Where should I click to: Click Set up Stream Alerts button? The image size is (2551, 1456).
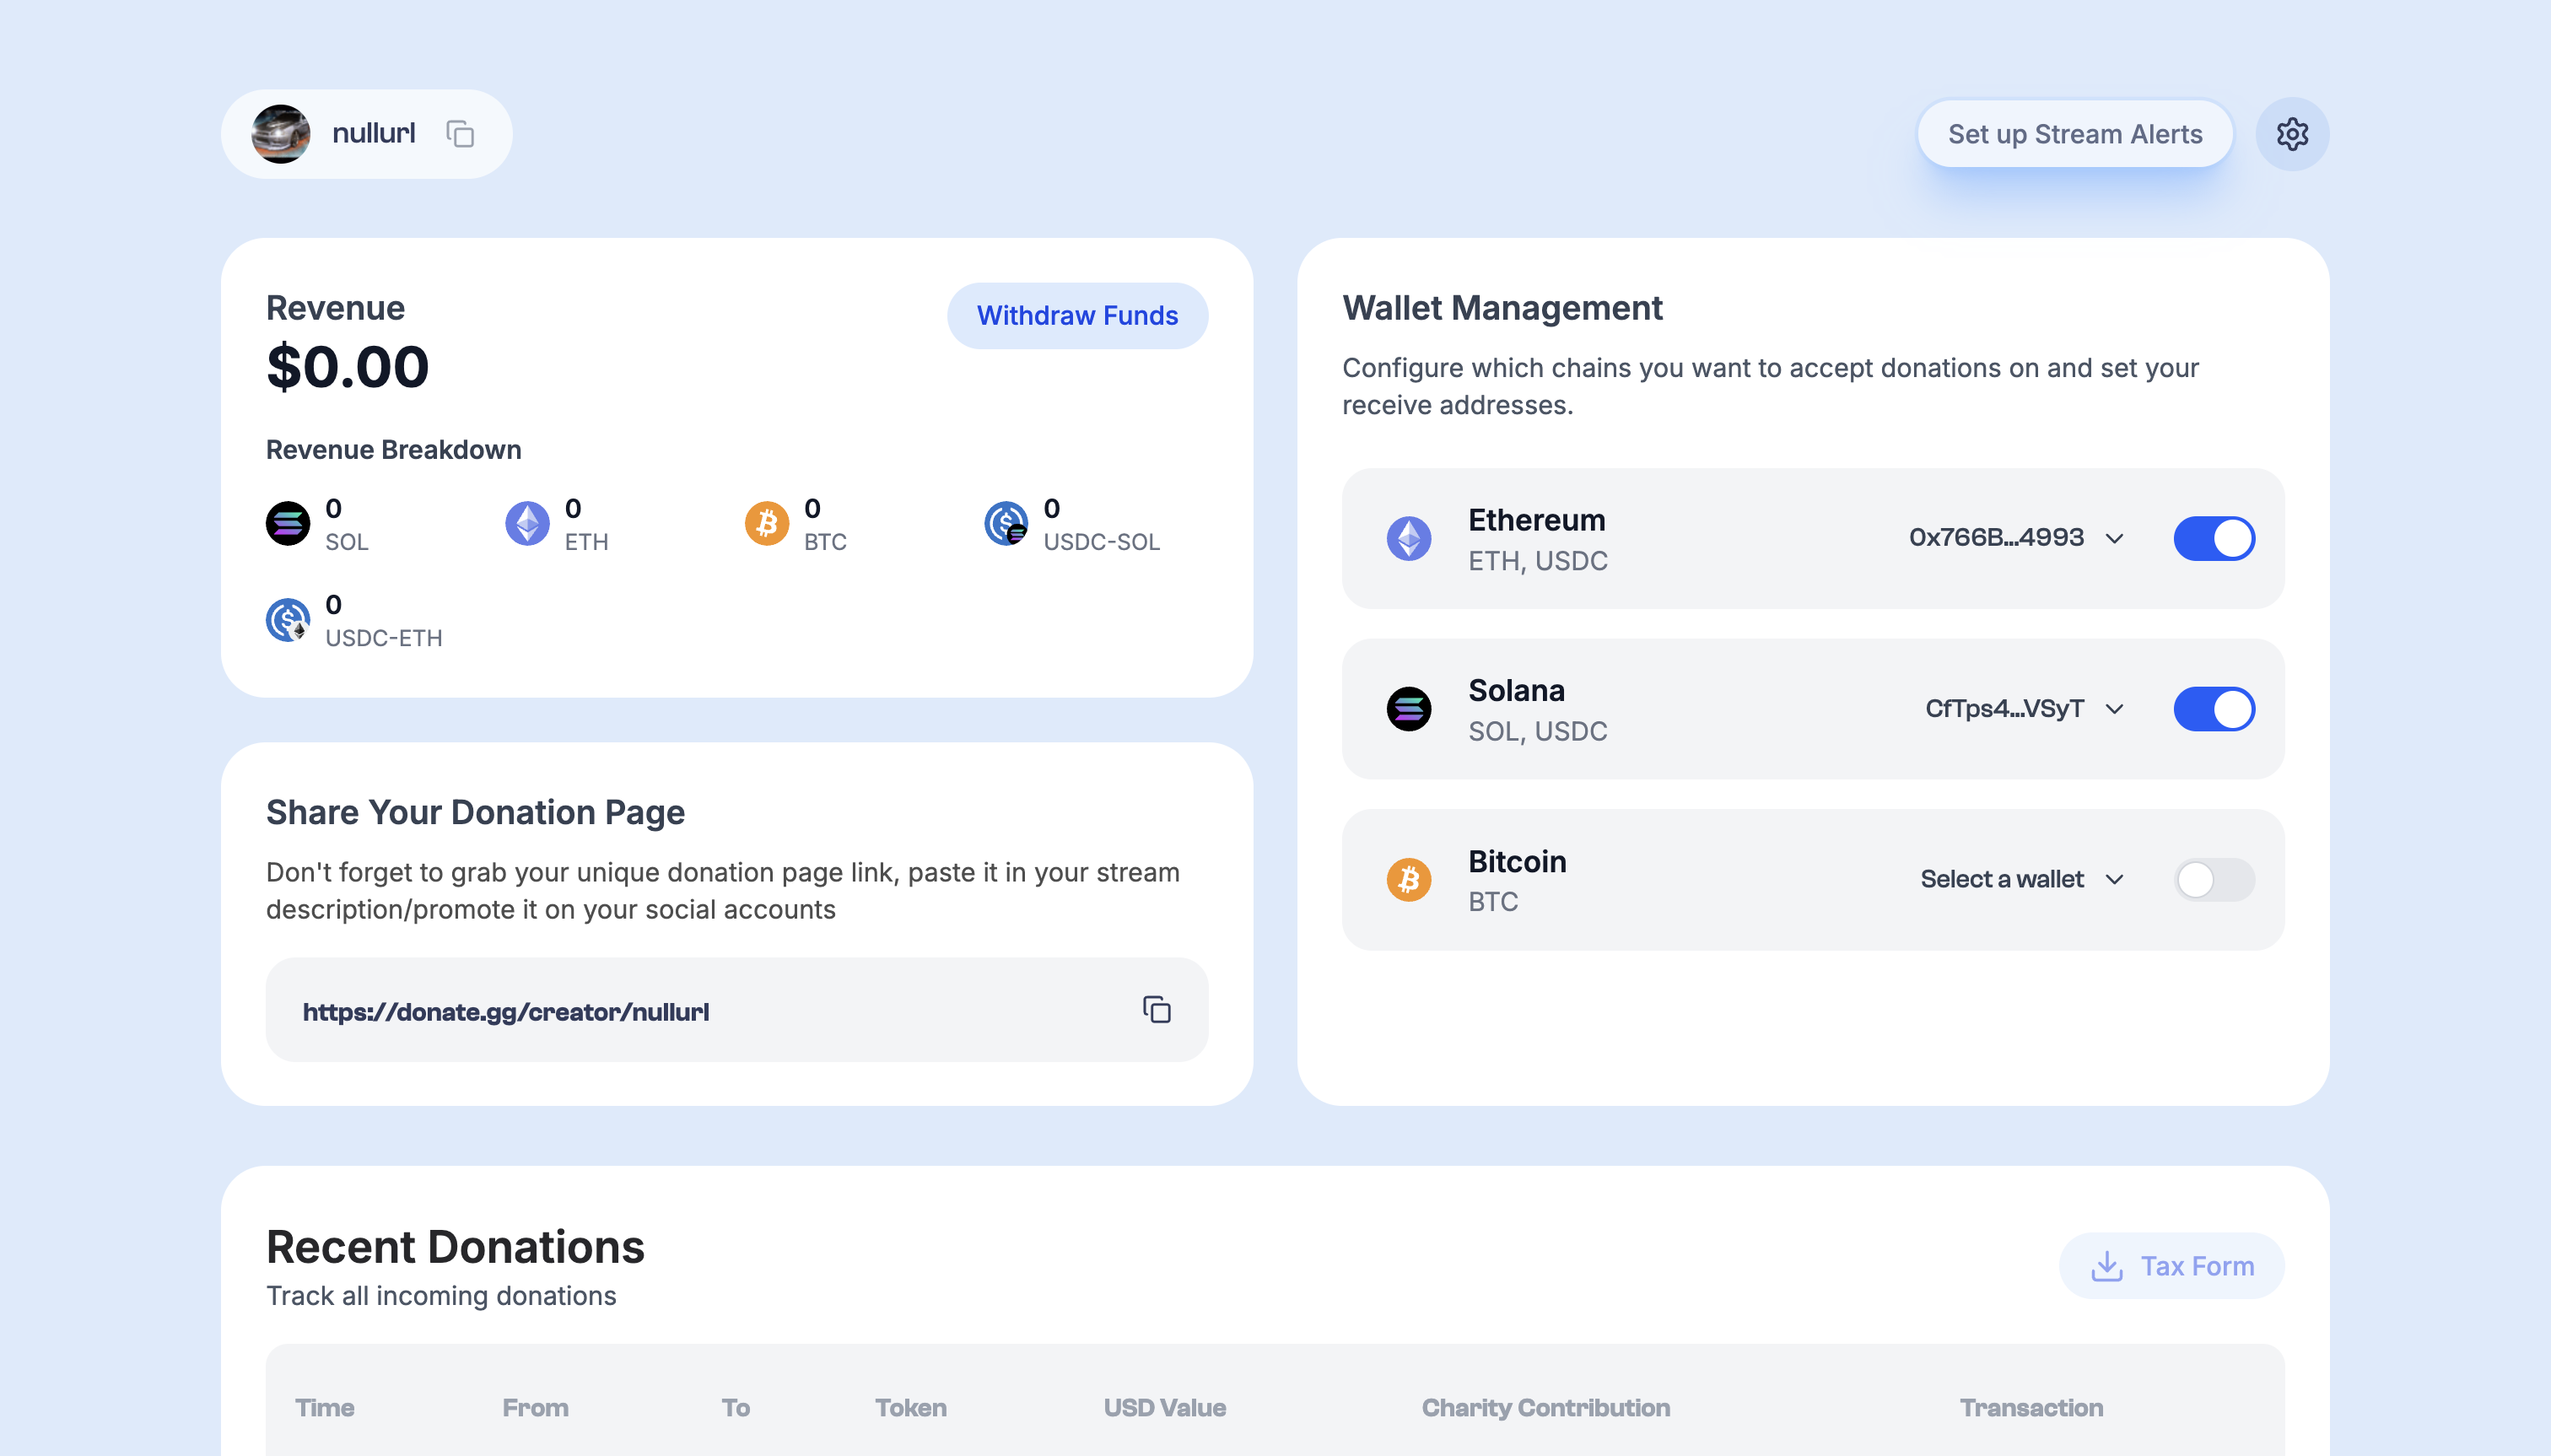(x=2074, y=134)
